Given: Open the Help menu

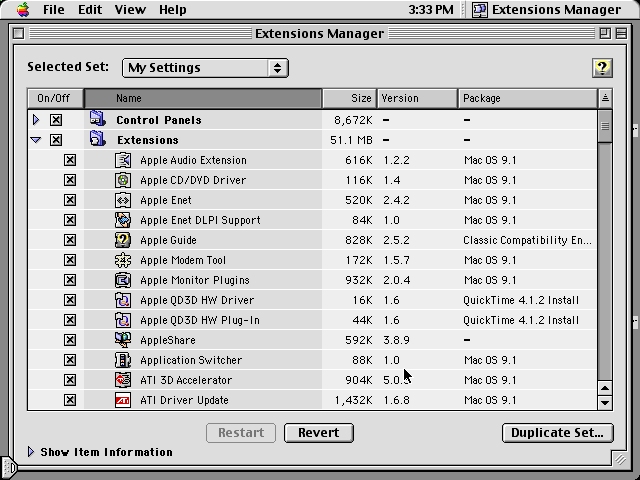Looking at the screenshot, I should coord(173,9).
